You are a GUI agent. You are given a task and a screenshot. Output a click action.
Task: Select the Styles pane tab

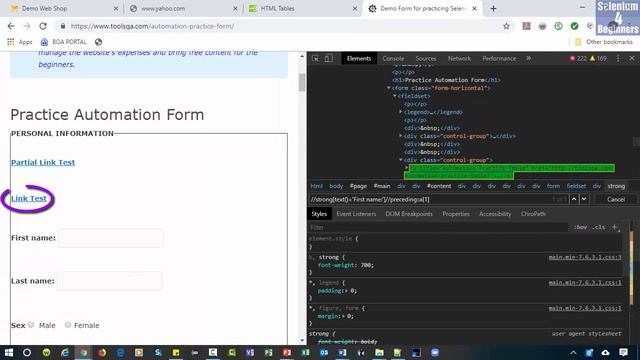(x=319, y=214)
